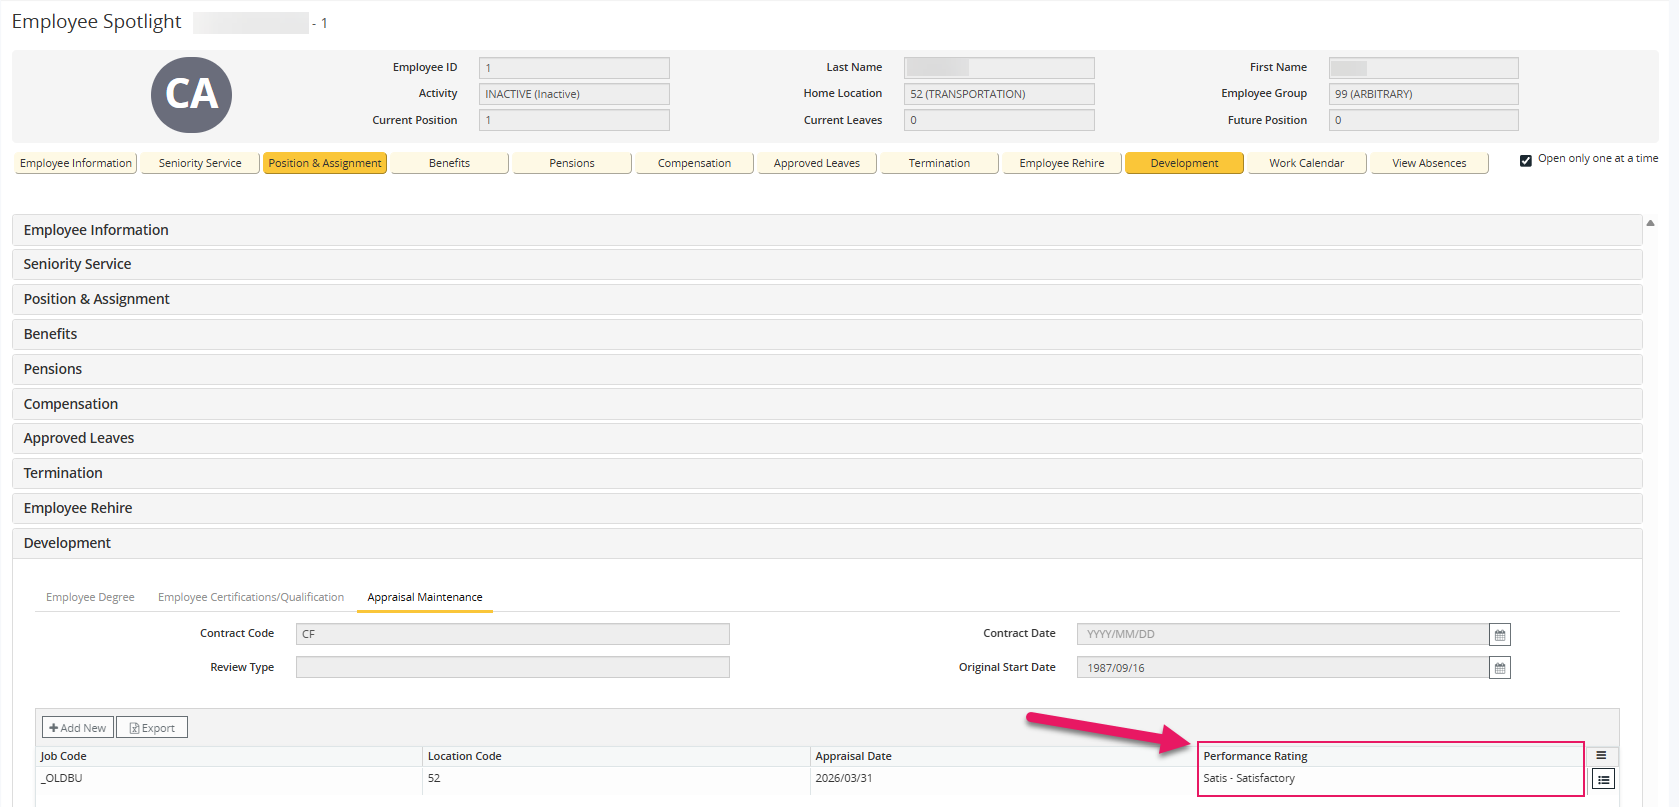Select the Appraisal Maintenance tab

click(425, 597)
